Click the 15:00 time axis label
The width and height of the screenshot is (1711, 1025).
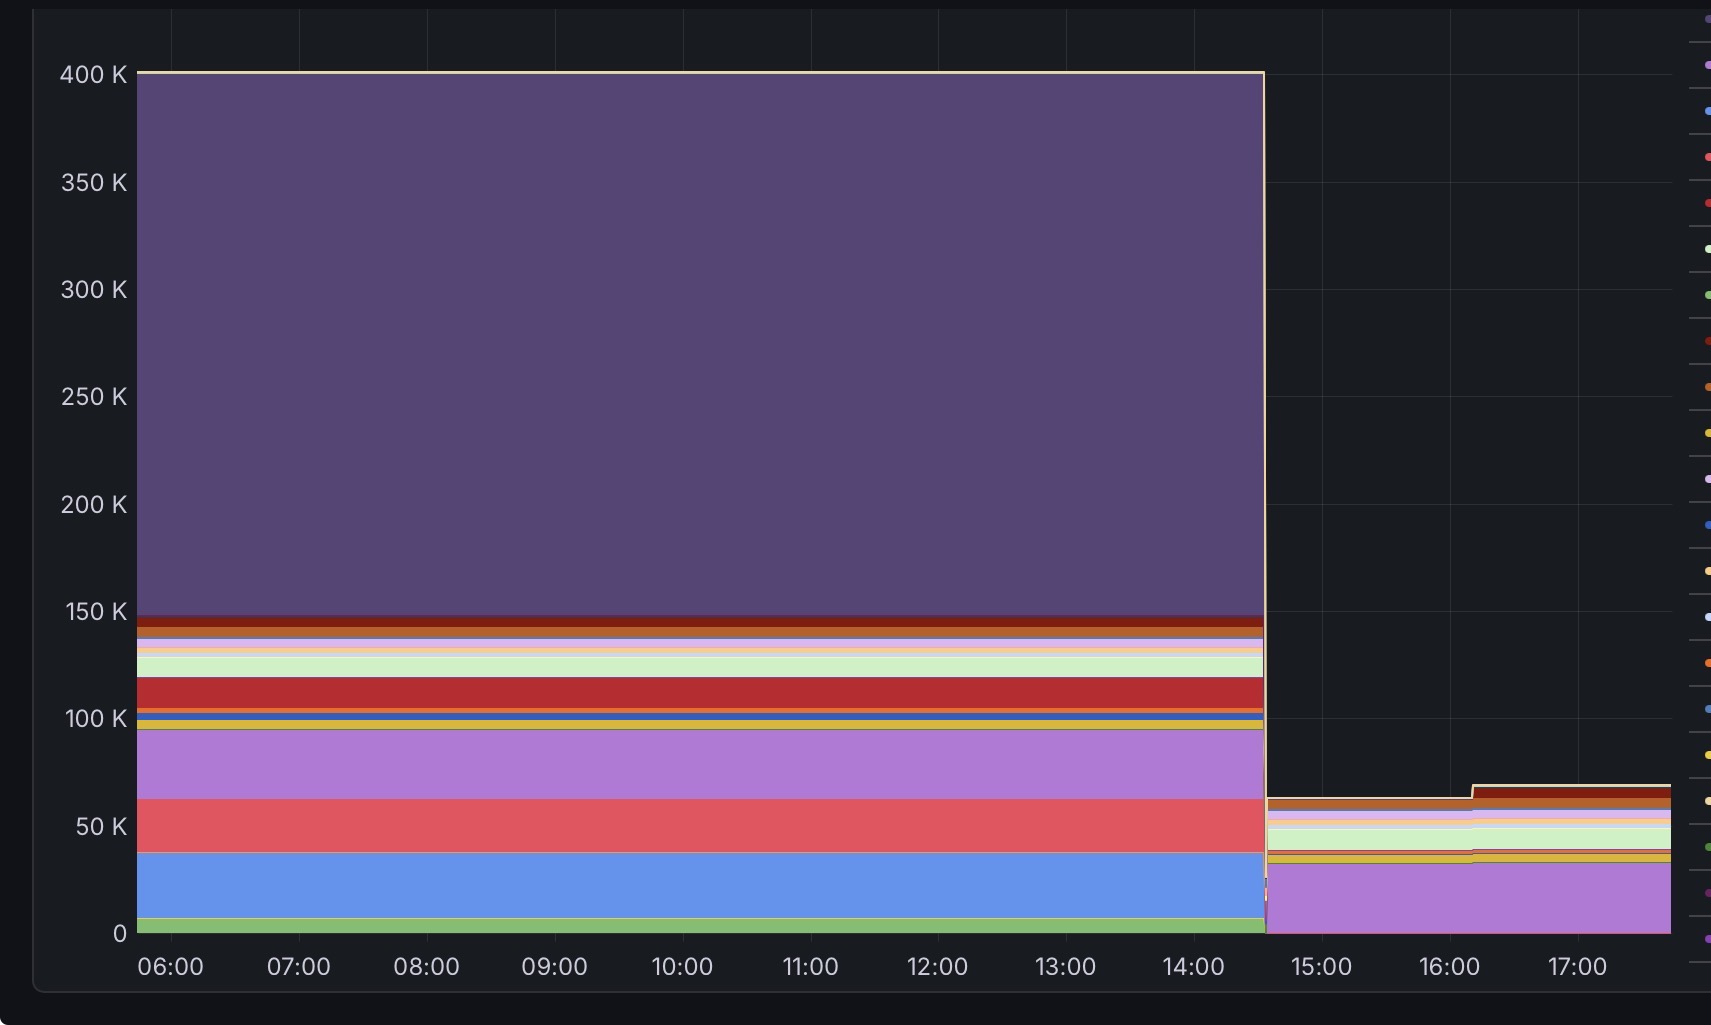pyautogui.click(x=1321, y=967)
